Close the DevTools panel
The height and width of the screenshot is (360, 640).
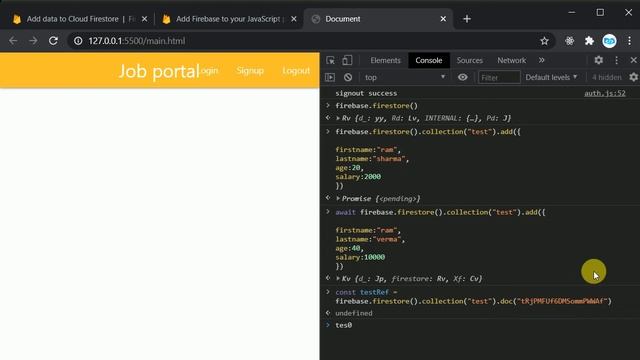[x=633, y=60]
